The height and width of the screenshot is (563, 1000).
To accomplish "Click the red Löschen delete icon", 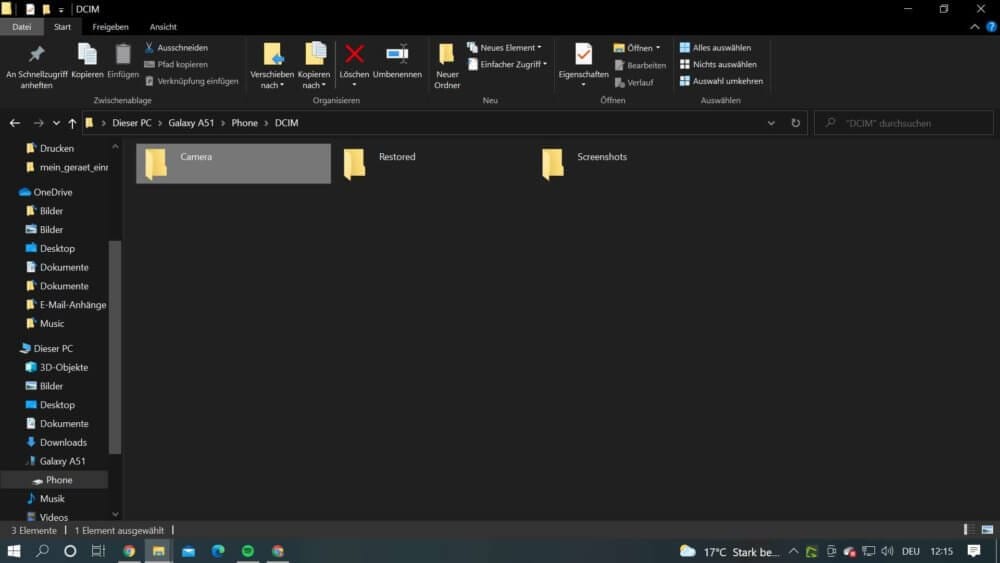I will tap(354, 55).
